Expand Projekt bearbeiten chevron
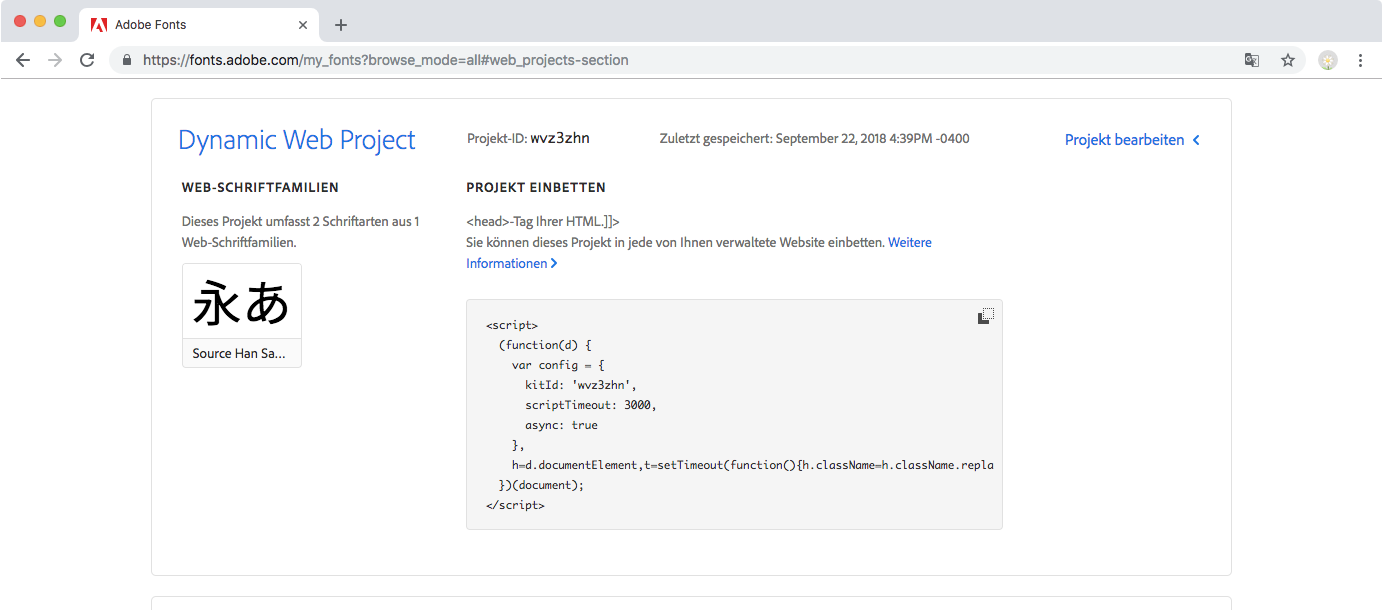1382x611 pixels. (1196, 140)
